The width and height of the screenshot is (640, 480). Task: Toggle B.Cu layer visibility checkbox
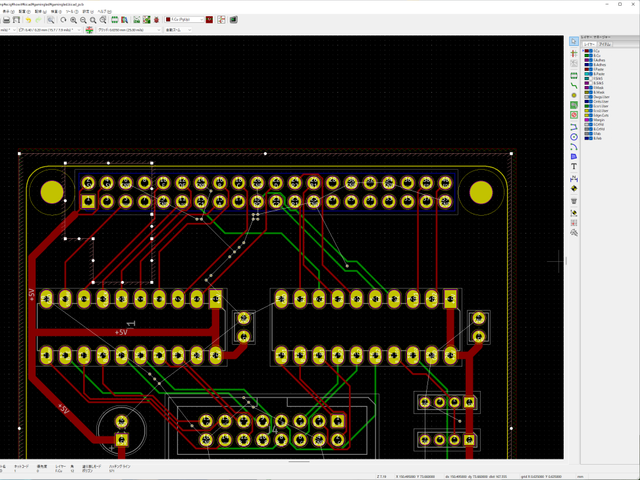[593, 55]
